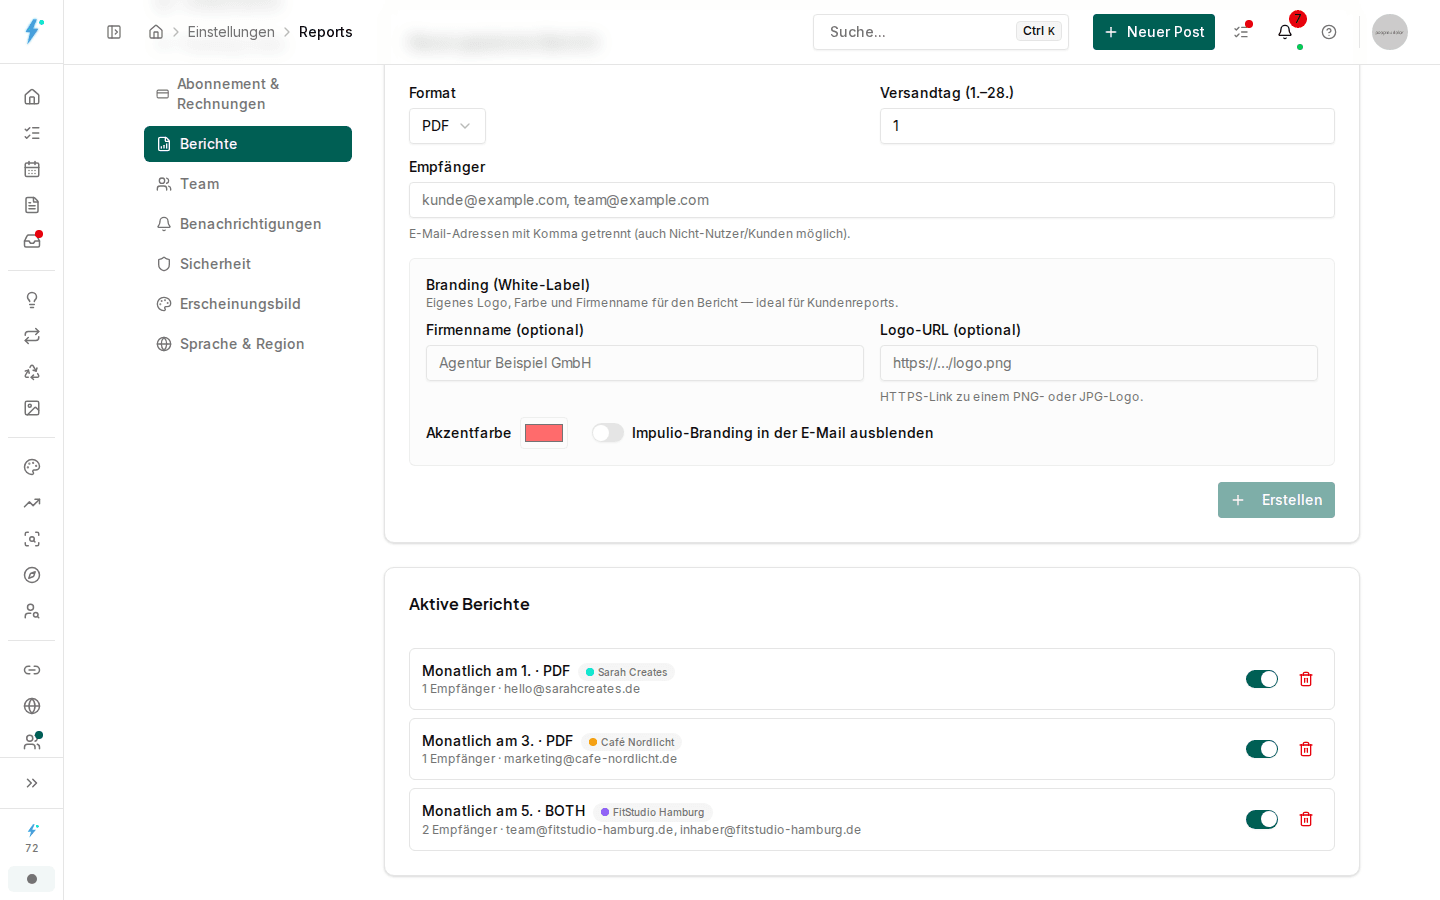This screenshot has height=900, width=1440.
Task: Open the tasks checklist icon in top bar
Action: pos(1241,32)
